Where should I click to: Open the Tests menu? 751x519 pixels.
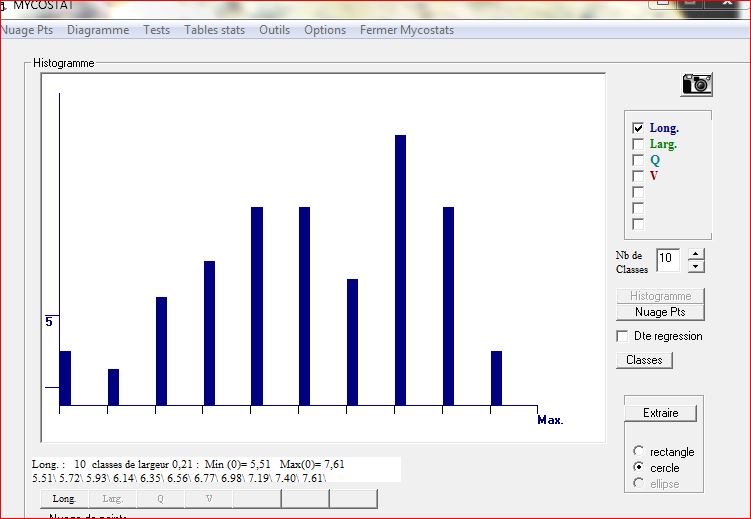click(156, 30)
